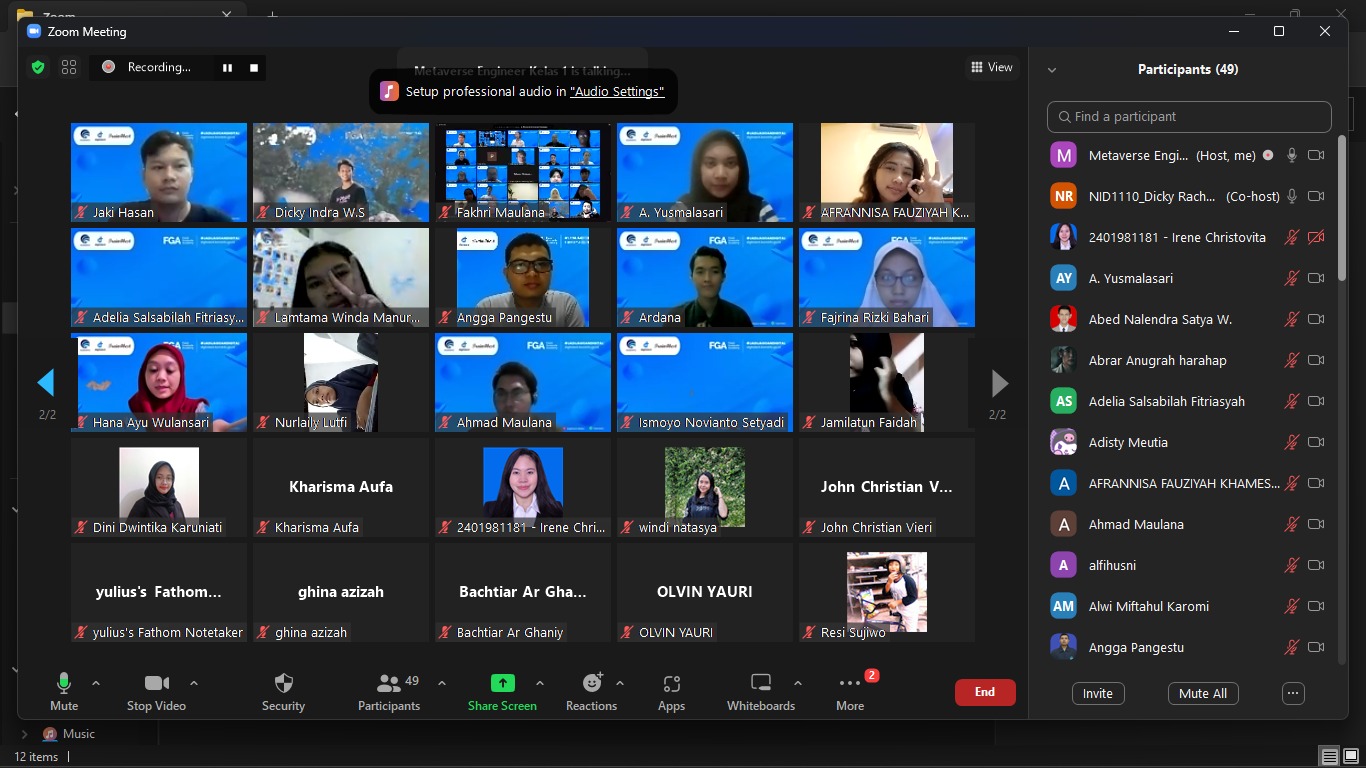The width and height of the screenshot is (1366, 768).
Task: Pause the meeting recording
Action: click(227, 67)
